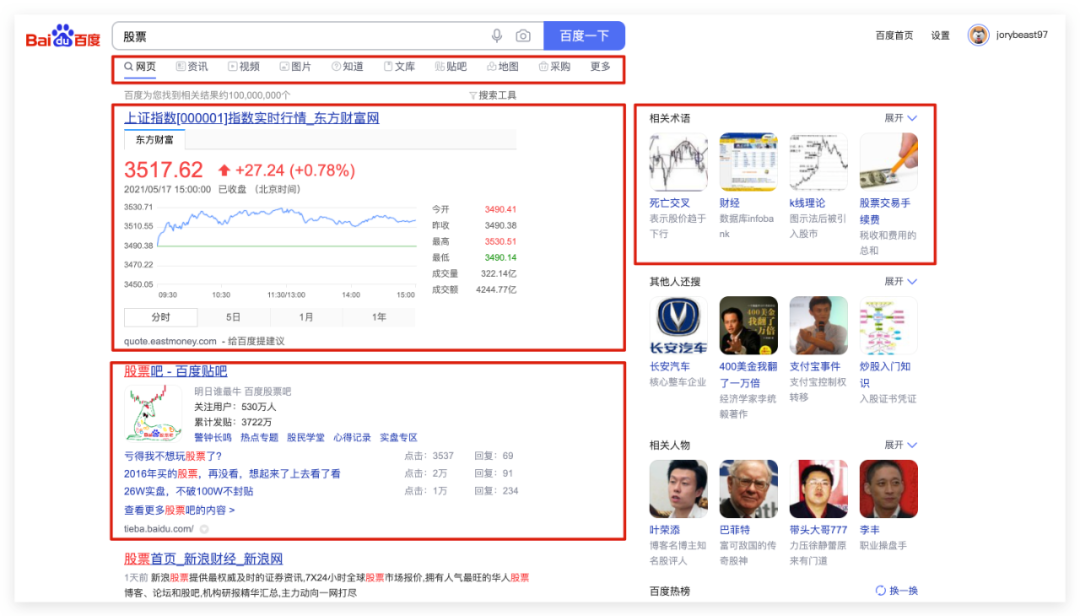This screenshot has height=616, width=1080.
Task: Click the 带头大哥777 portrait
Action: click(818, 489)
